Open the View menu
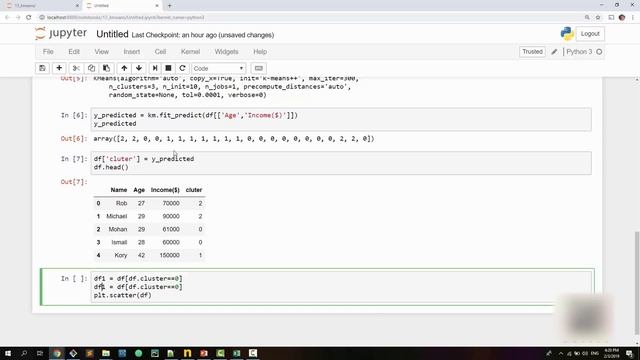This screenshot has width=640, height=360. (x=102, y=52)
